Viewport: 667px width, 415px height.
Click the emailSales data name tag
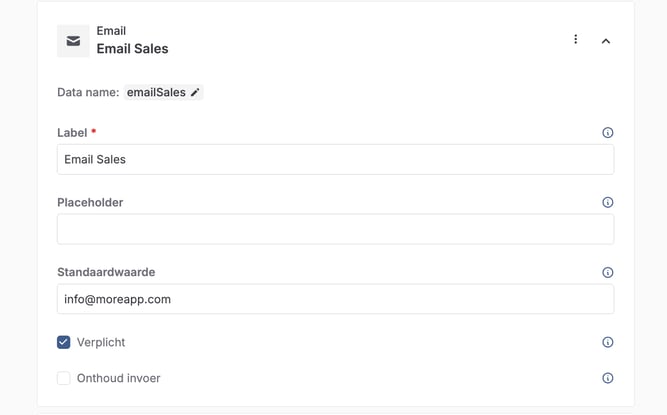(x=156, y=93)
